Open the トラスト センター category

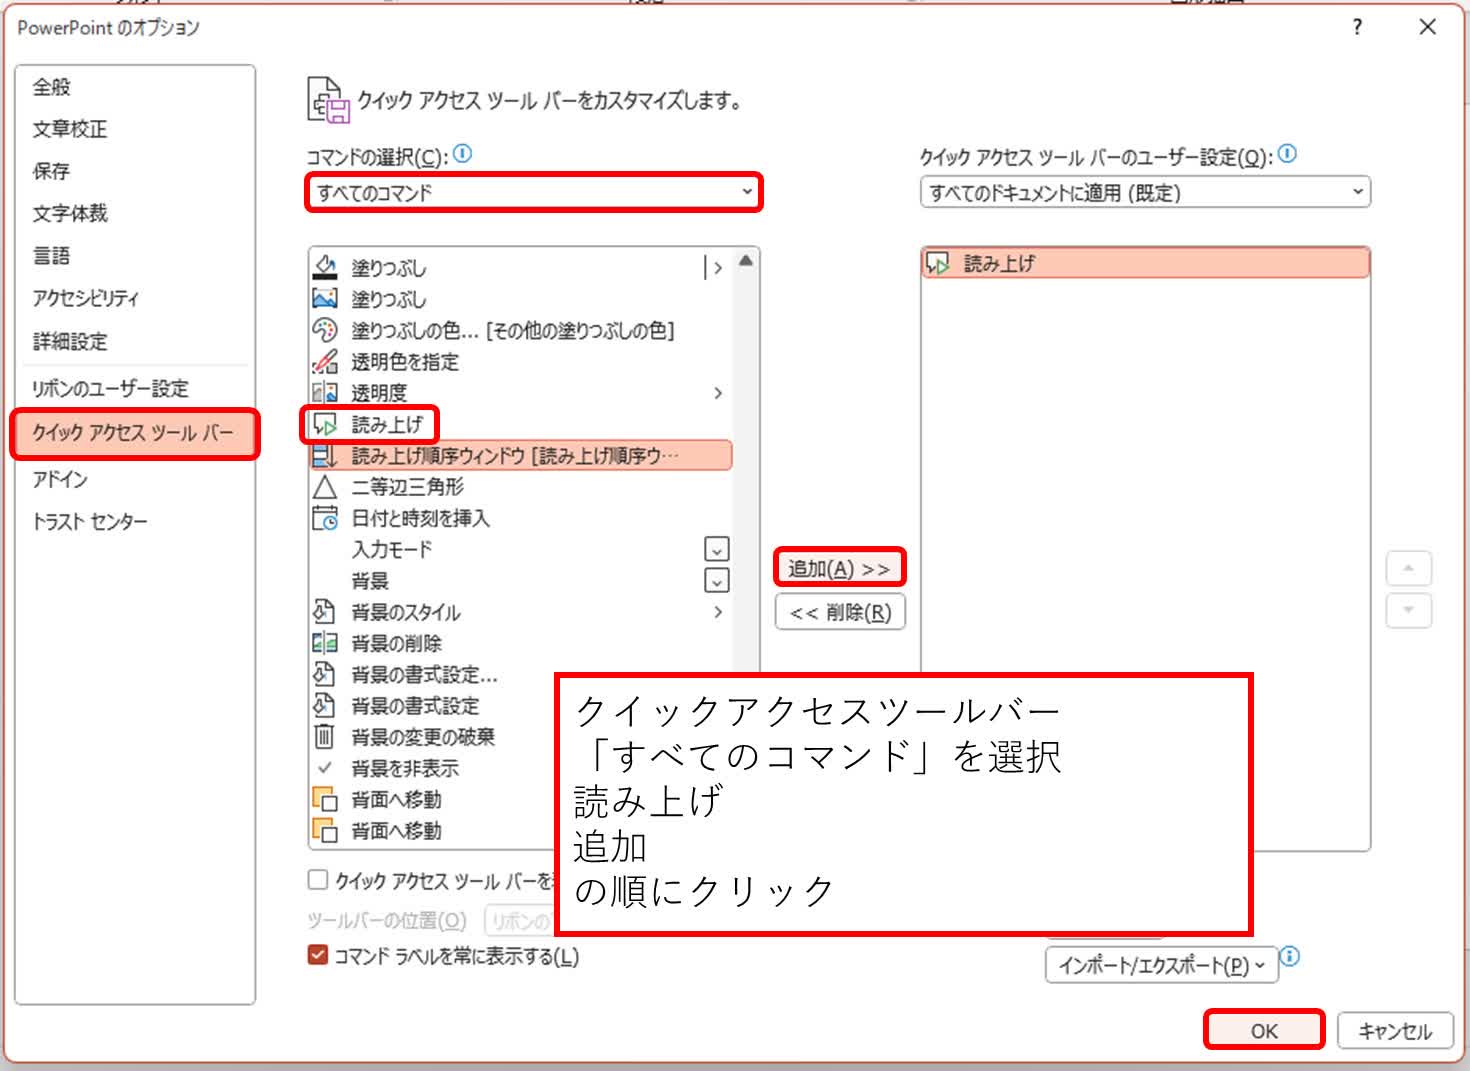135,521
